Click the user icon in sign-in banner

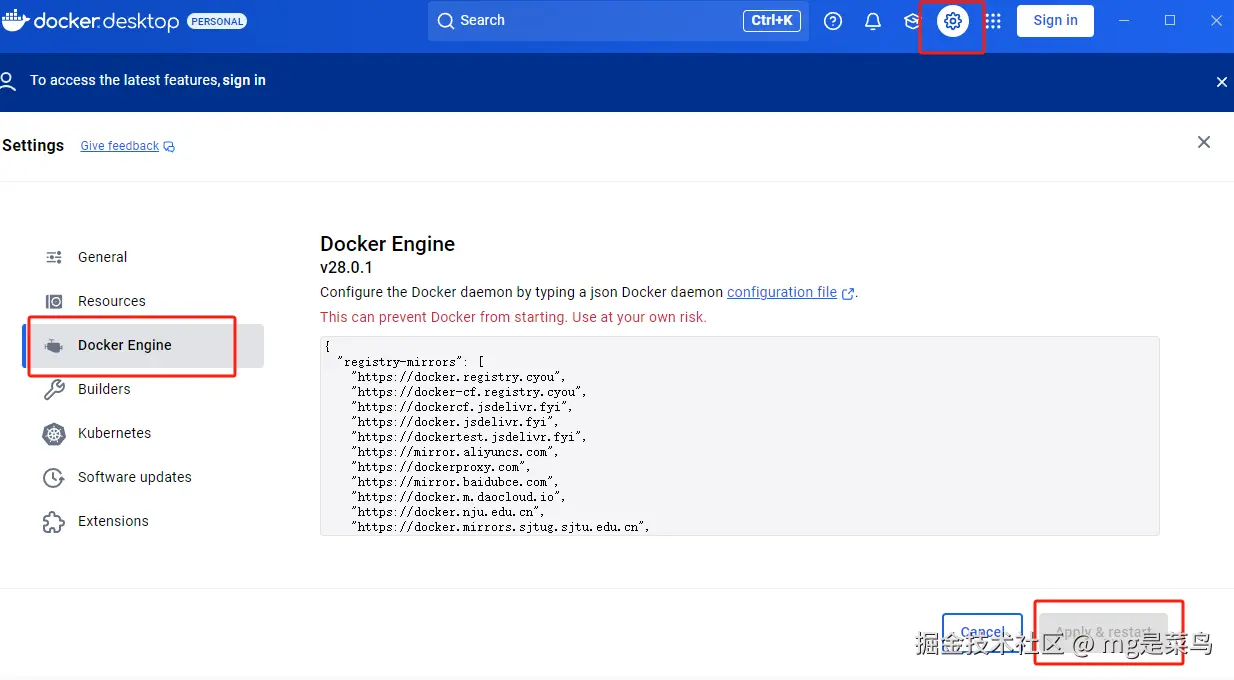(x=6, y=80)
